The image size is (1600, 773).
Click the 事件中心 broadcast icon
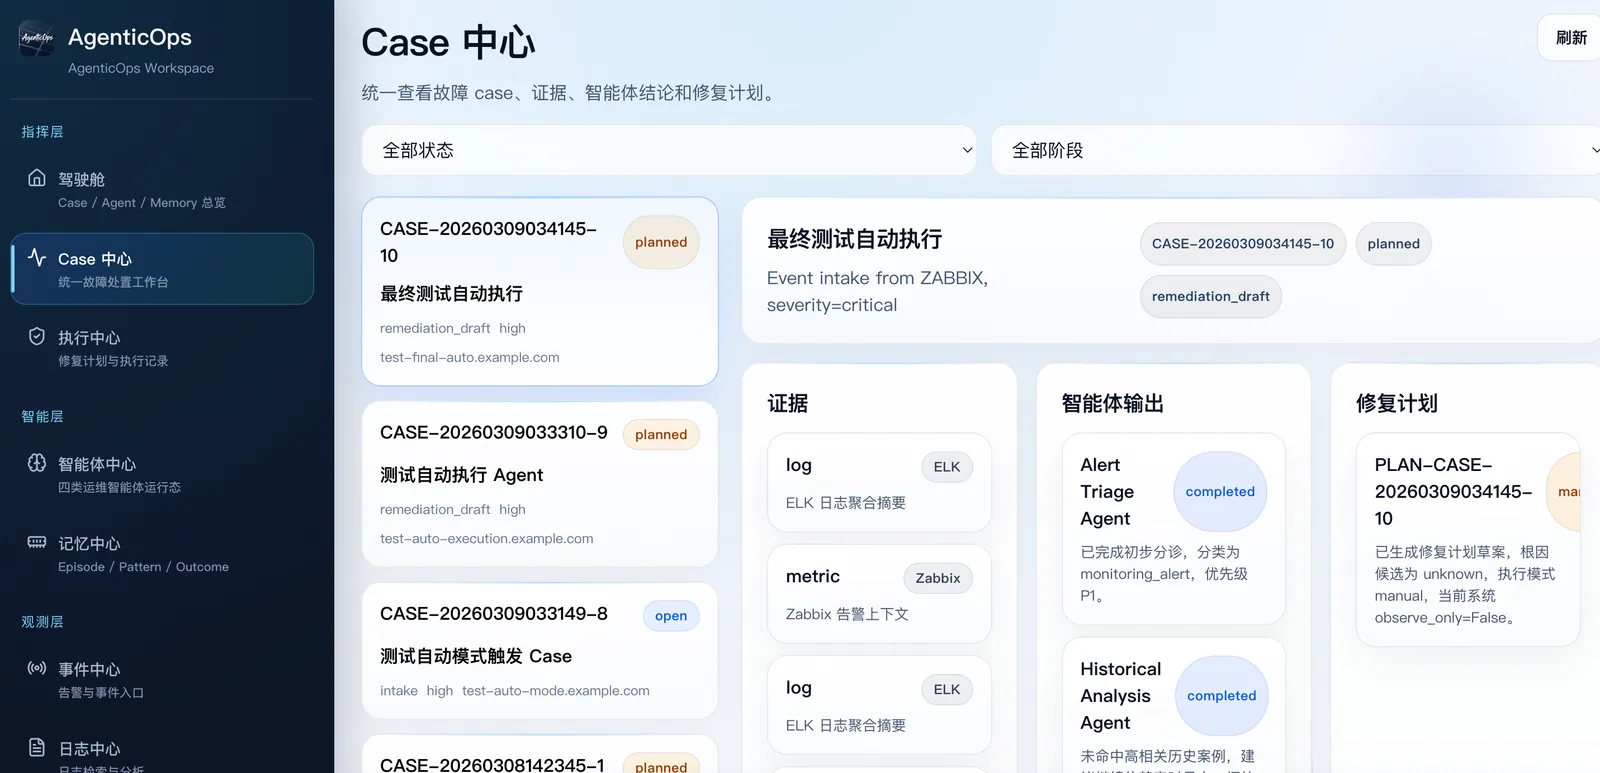tap(37, 668)
